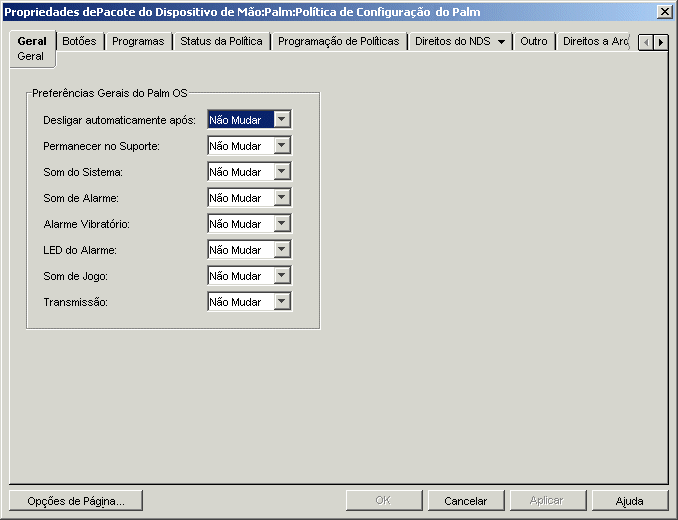Expand the Direitos do NDS tab menu arrow

pos(502,42)
